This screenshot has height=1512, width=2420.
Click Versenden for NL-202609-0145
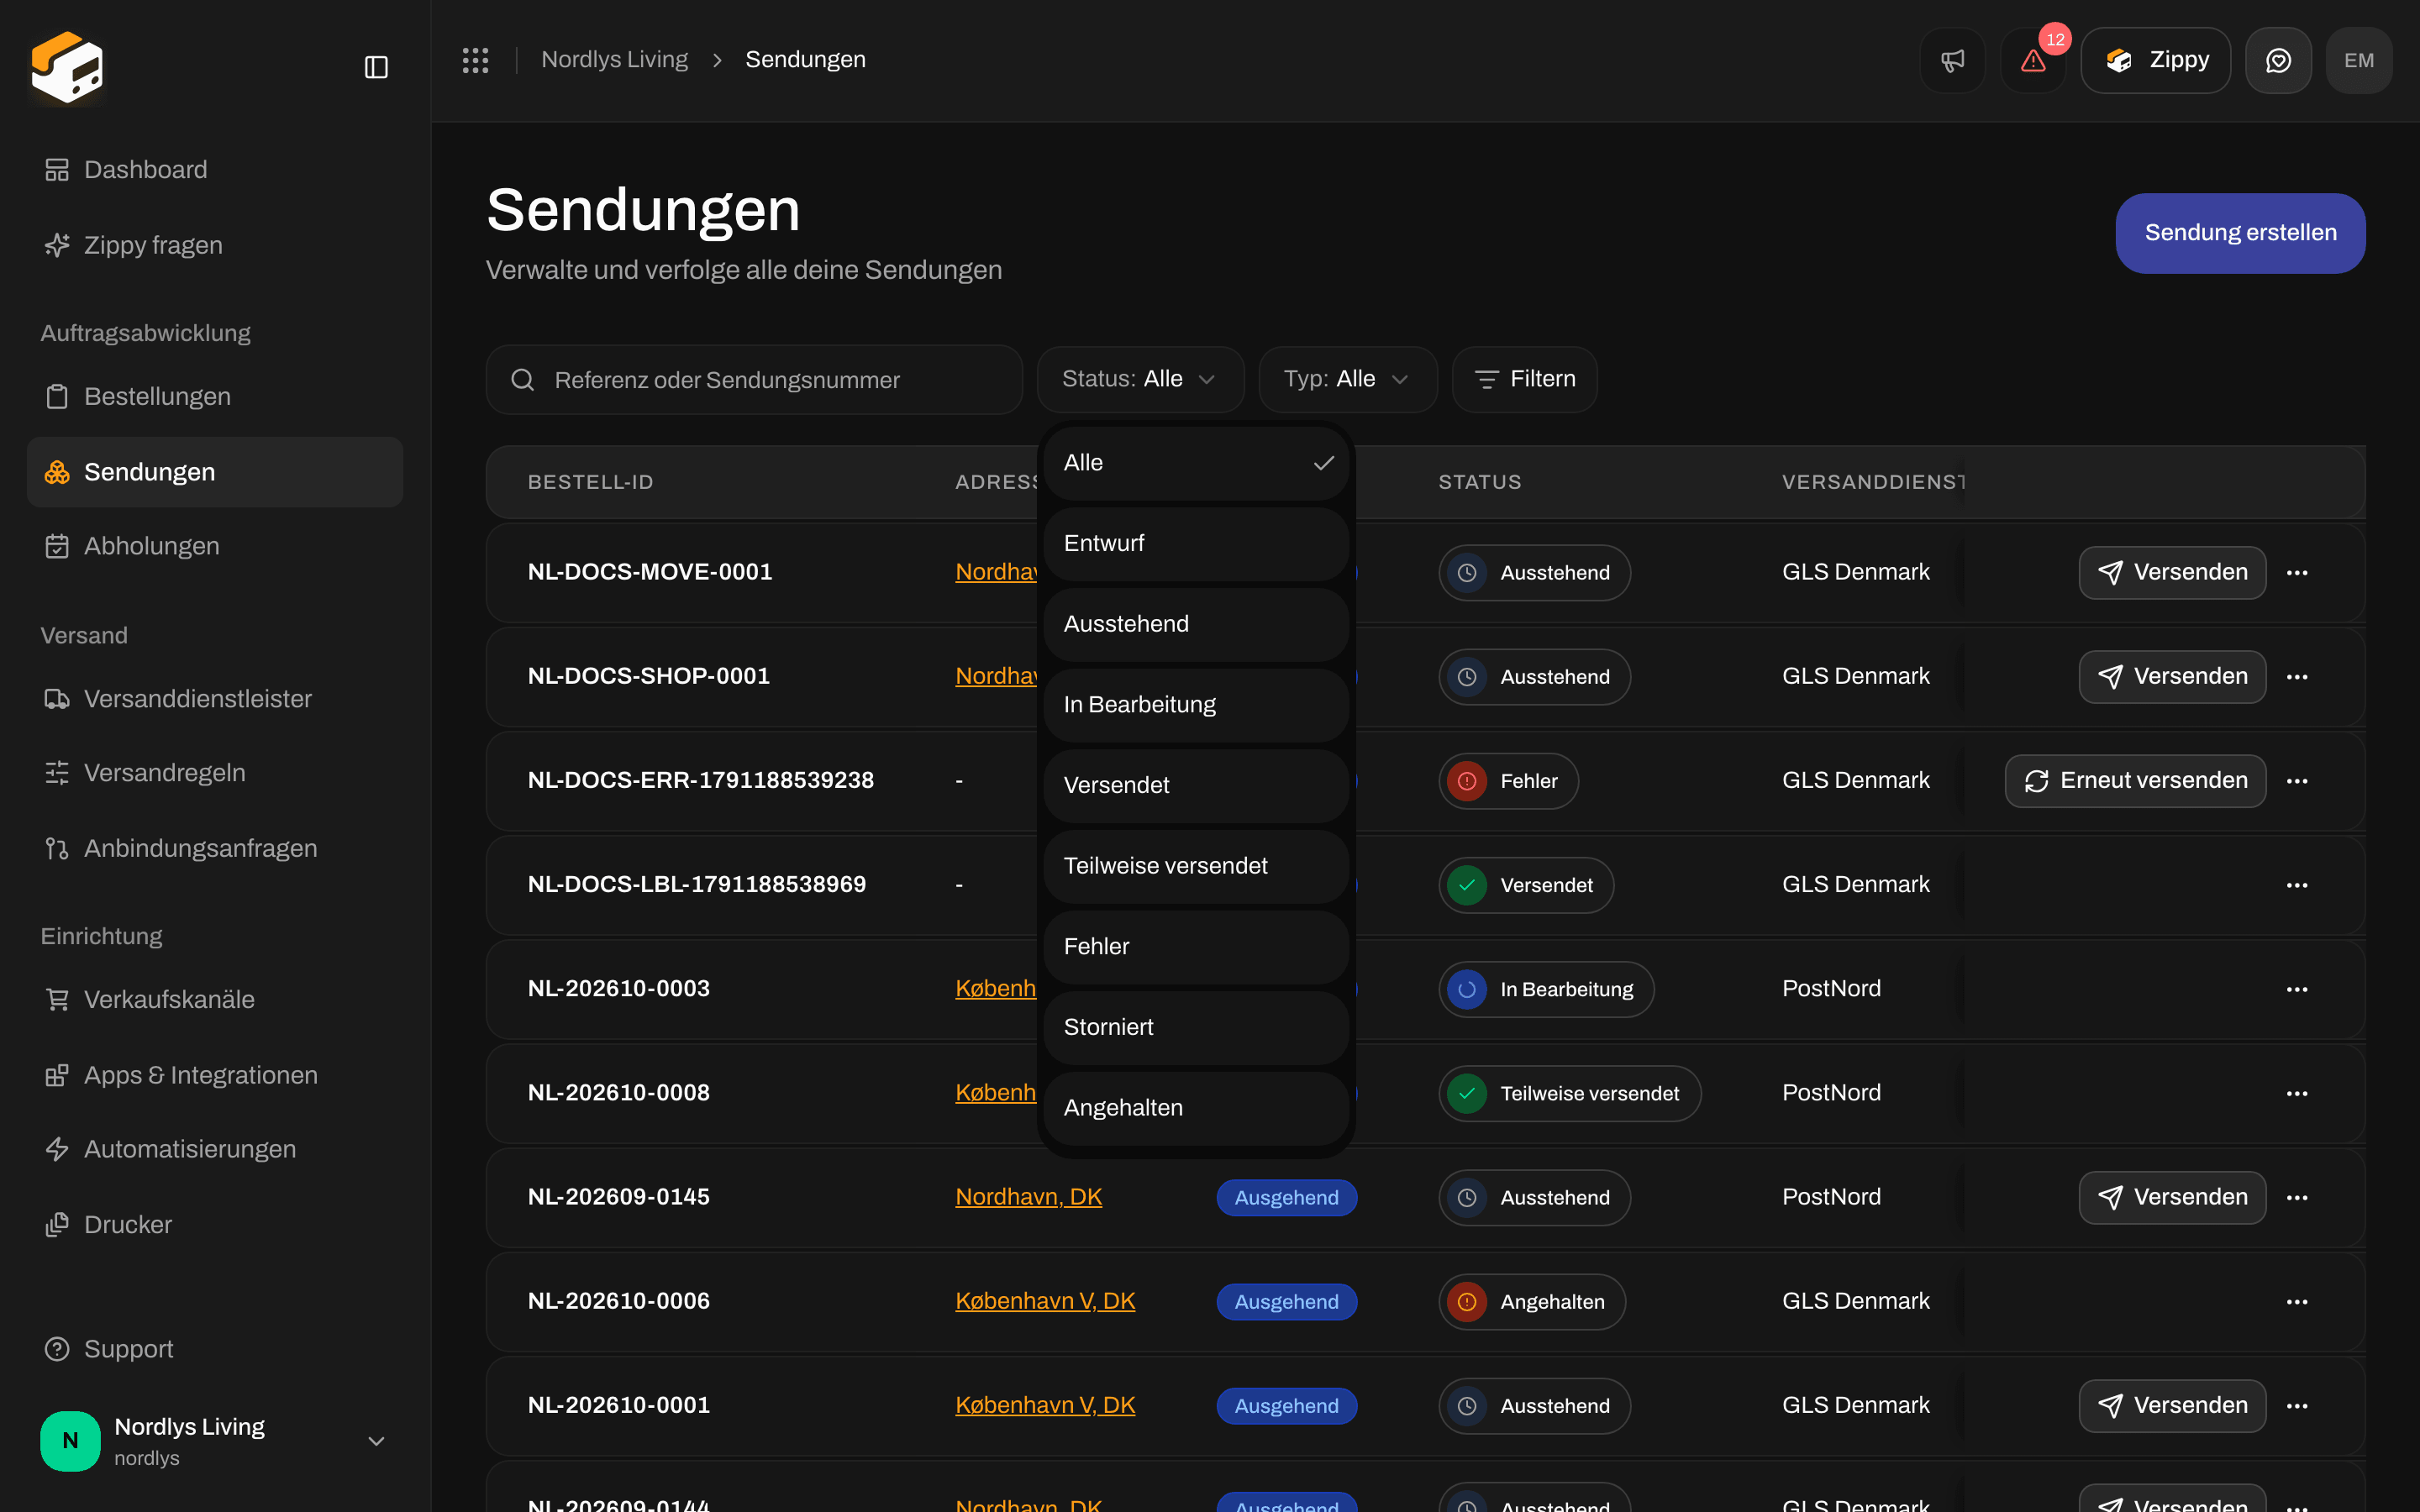pos(2172,1197)
